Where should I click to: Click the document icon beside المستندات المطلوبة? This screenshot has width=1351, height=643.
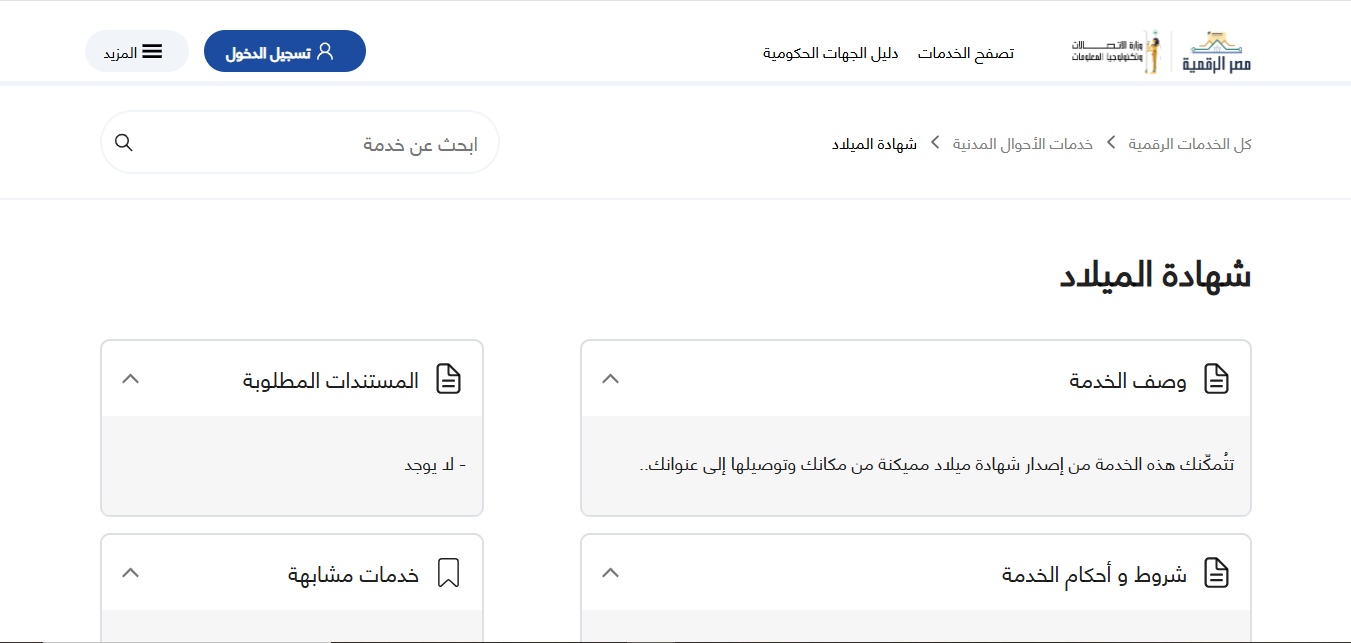tap(448, 379)
